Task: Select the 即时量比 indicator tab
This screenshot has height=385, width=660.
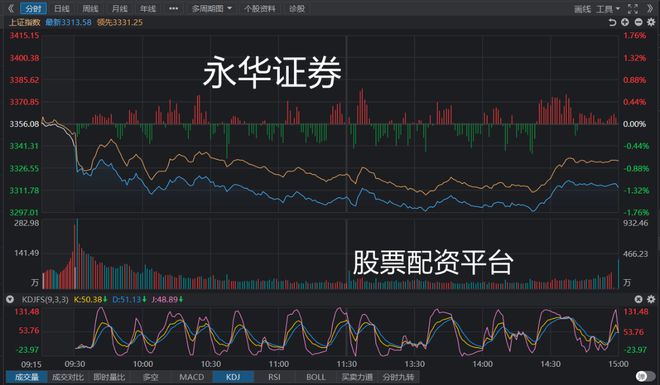Action: 109,377
